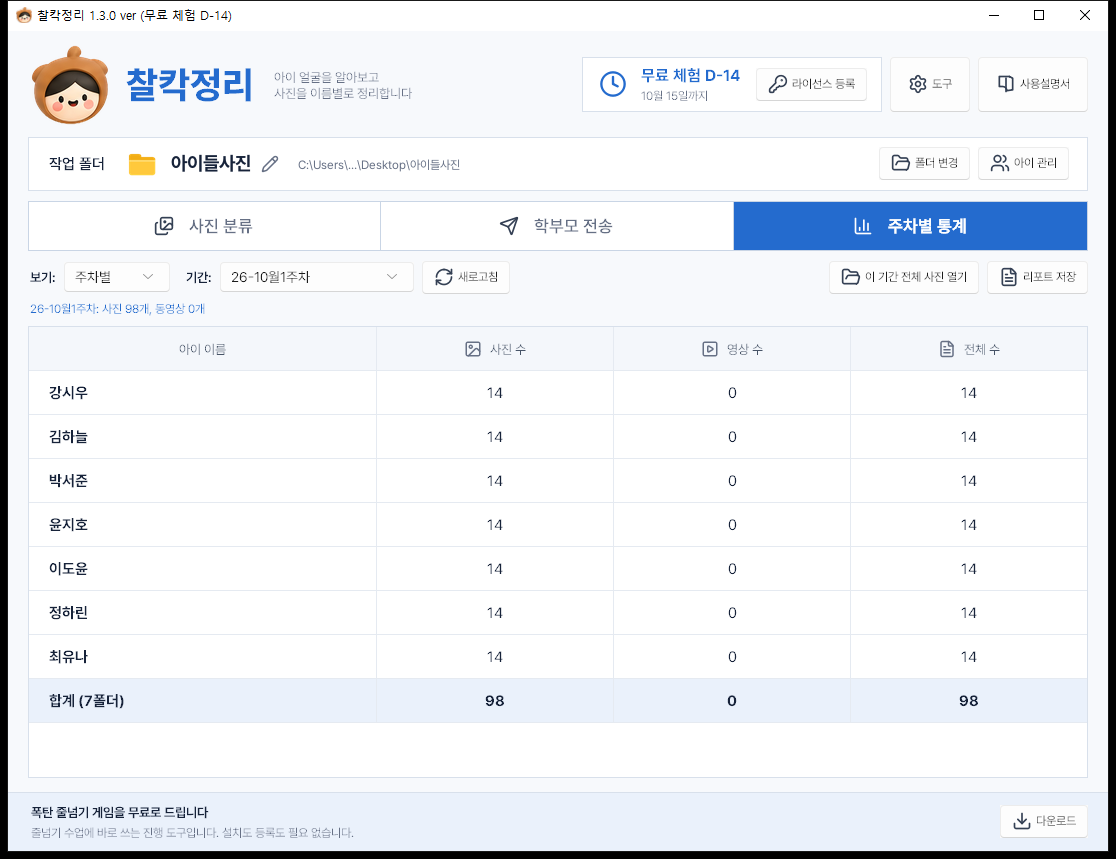
Task: Click 강시우's 사진 수 value 14
Action: pos(495,393)
